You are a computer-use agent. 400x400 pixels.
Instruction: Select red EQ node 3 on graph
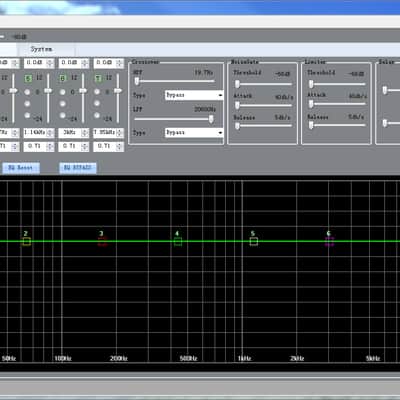click(x=102, y=241)
